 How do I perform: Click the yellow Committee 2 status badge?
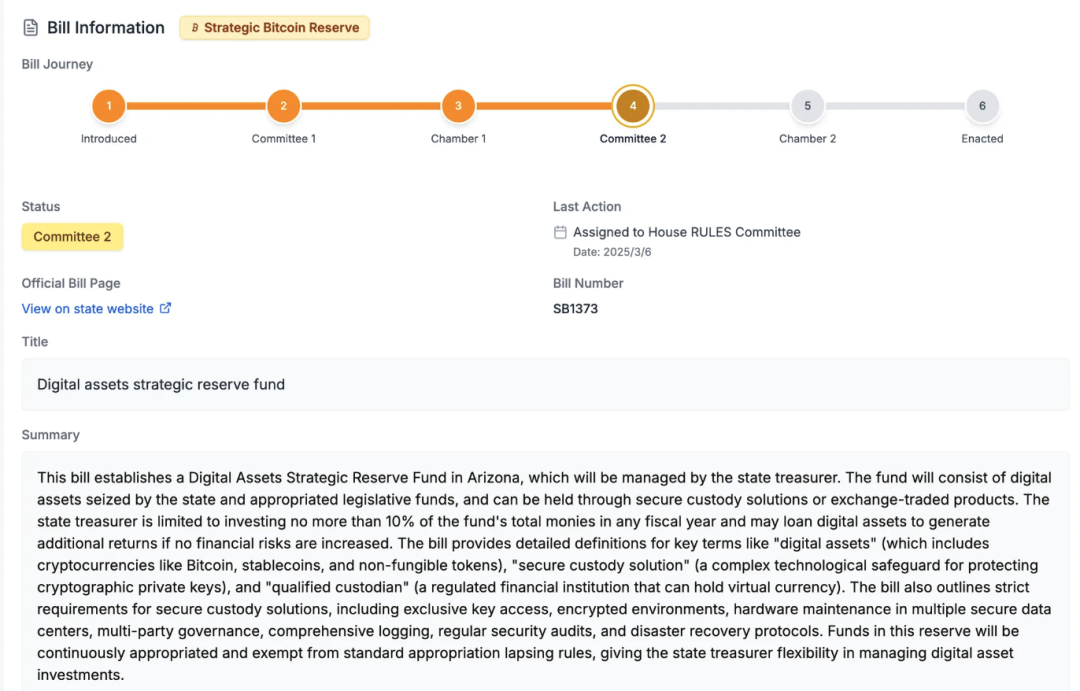(72, 237)
